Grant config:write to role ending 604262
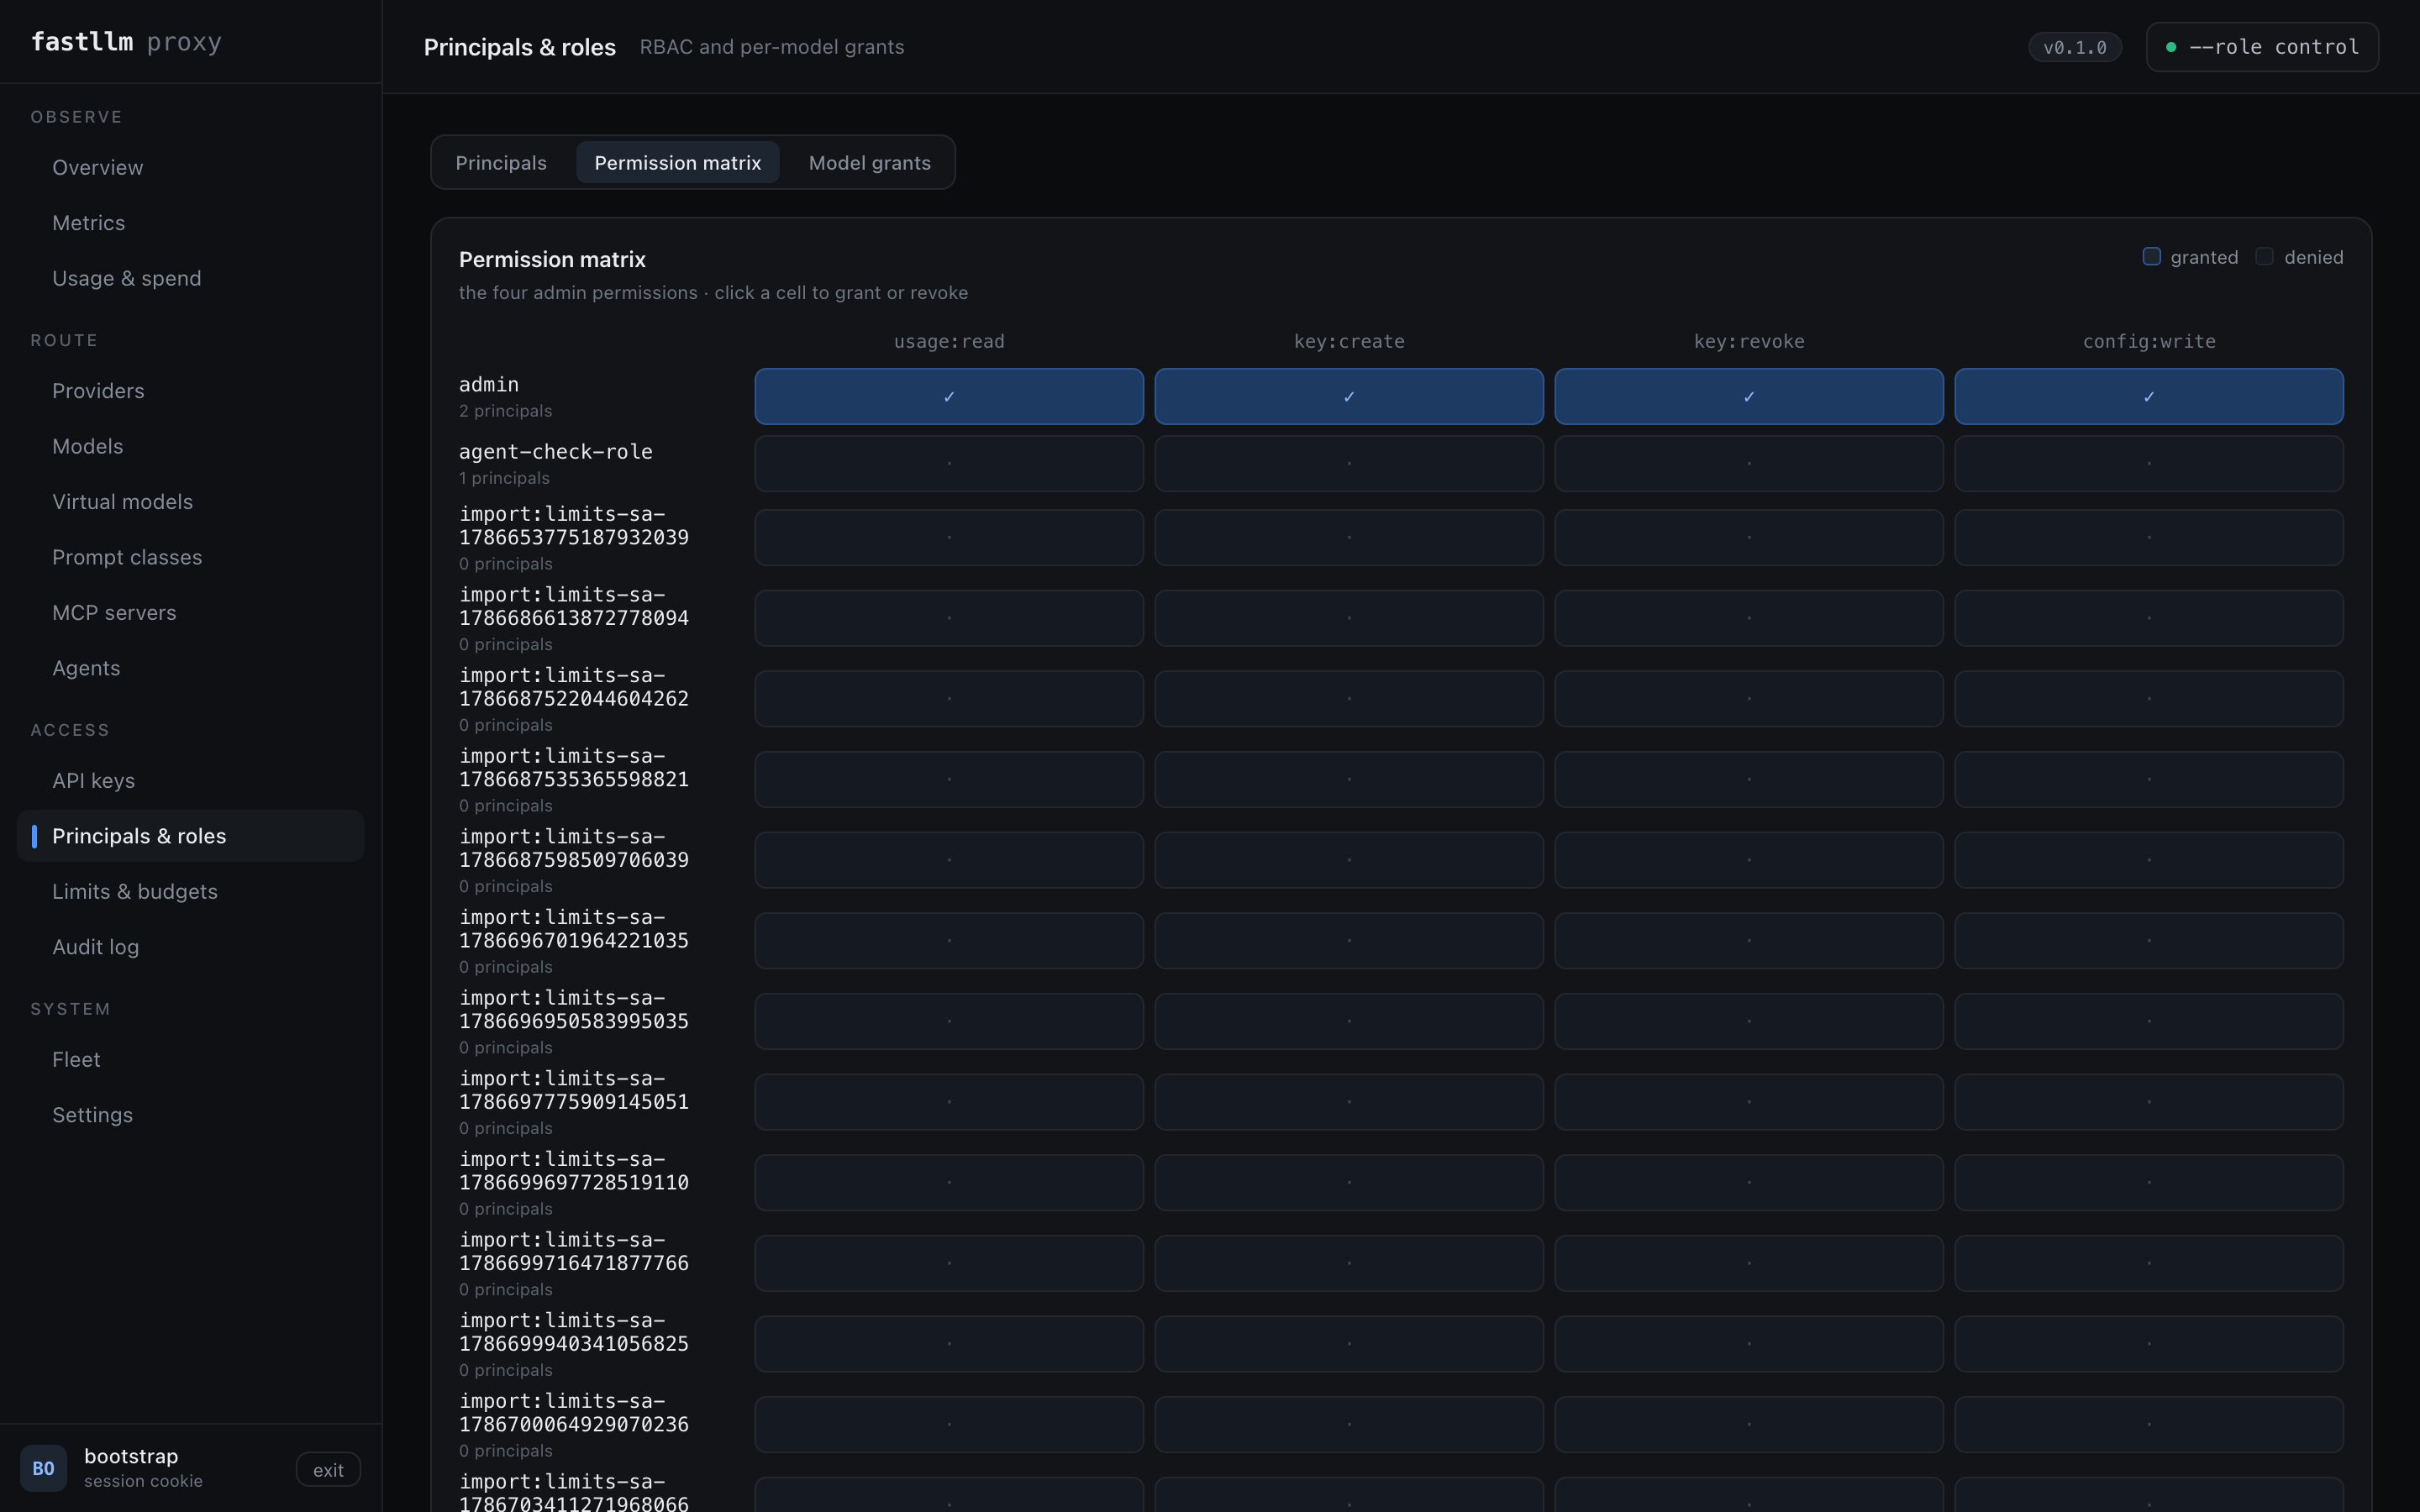Screen dimensions: 2420x1512 [x=2149, y=699]
